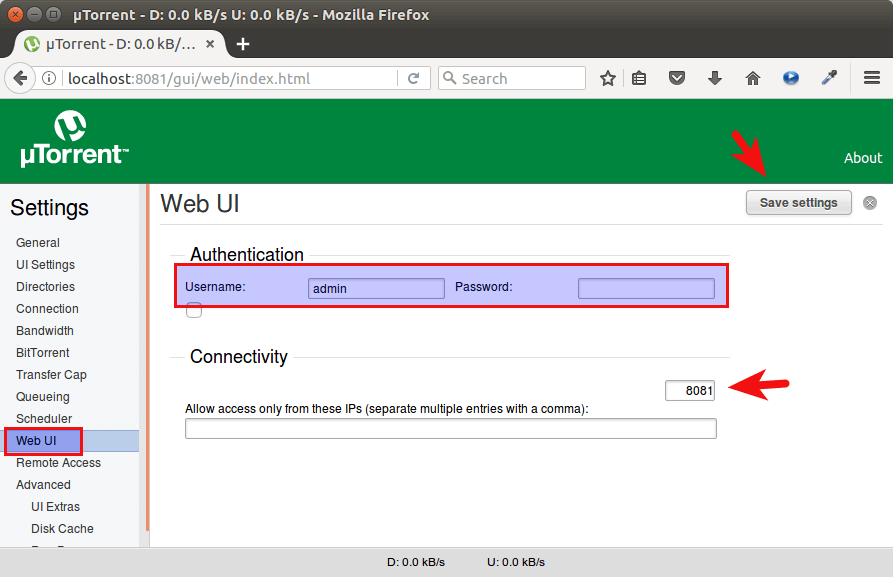Open a new tab with the plus button
Image resolution: width=893 pixels, height=577 pixels.
click(x=243, y=44)
